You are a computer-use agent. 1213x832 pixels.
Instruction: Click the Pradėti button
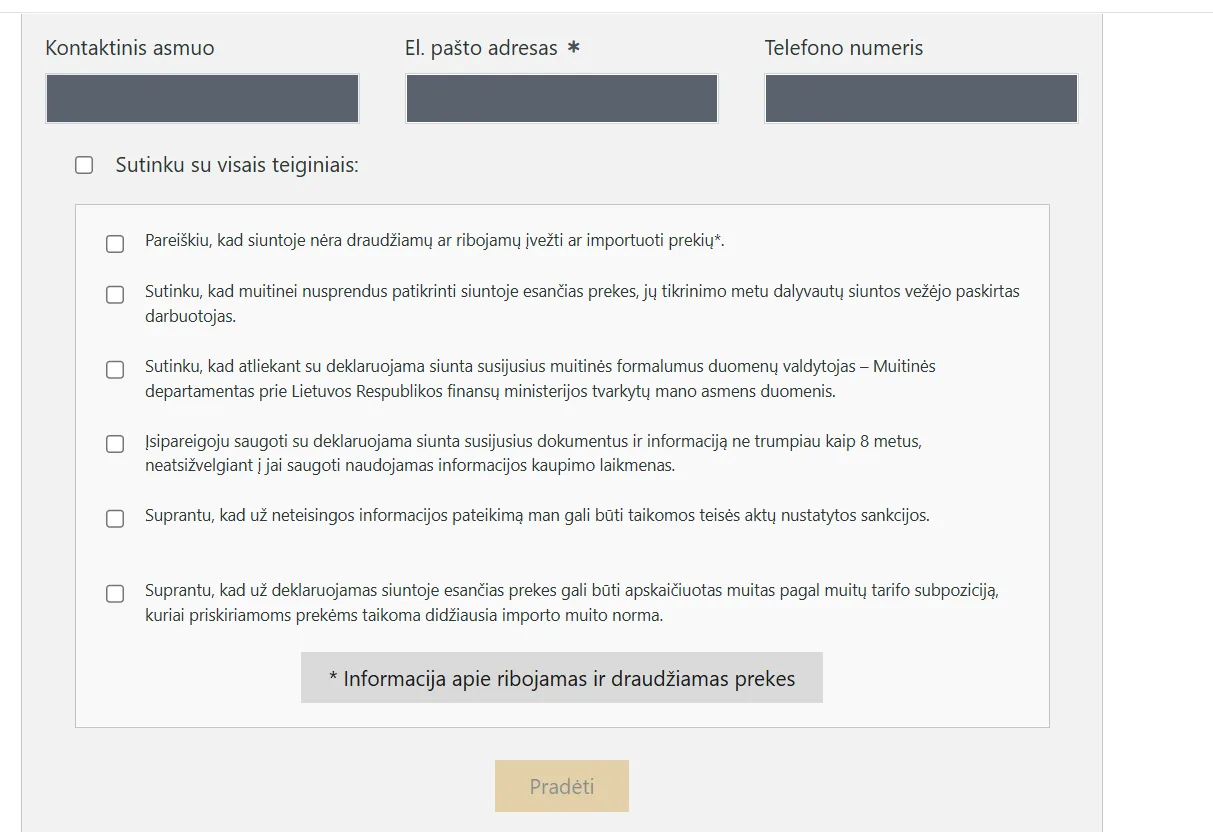click(562, 786)
